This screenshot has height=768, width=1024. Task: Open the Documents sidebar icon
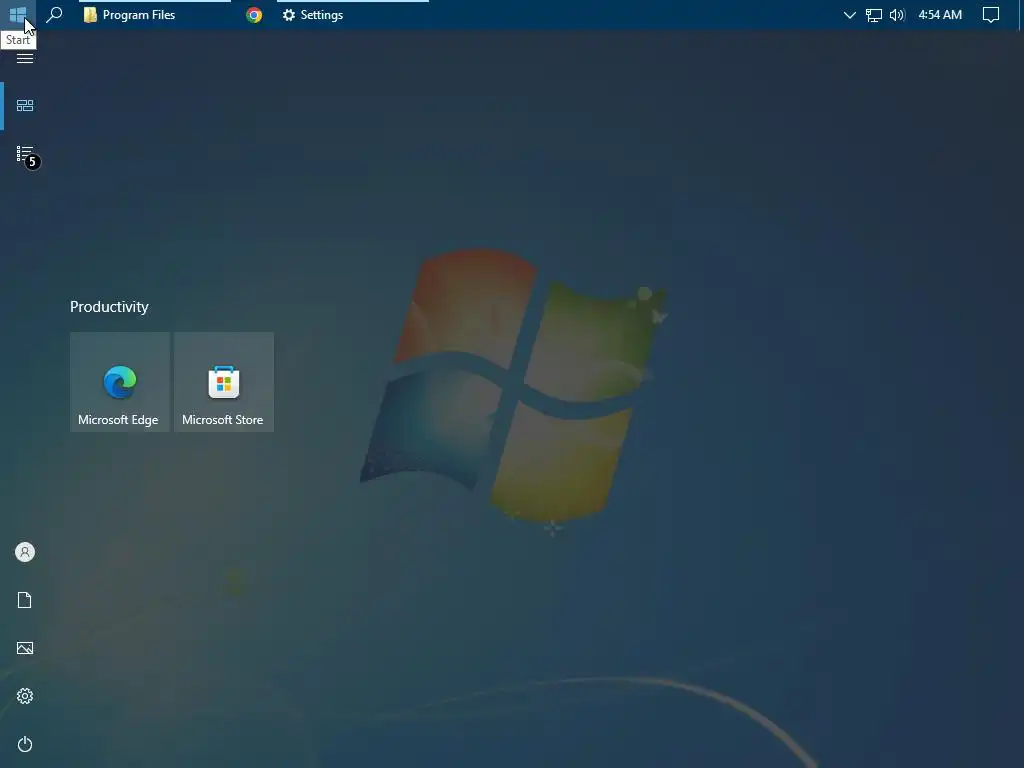point(25,600)
